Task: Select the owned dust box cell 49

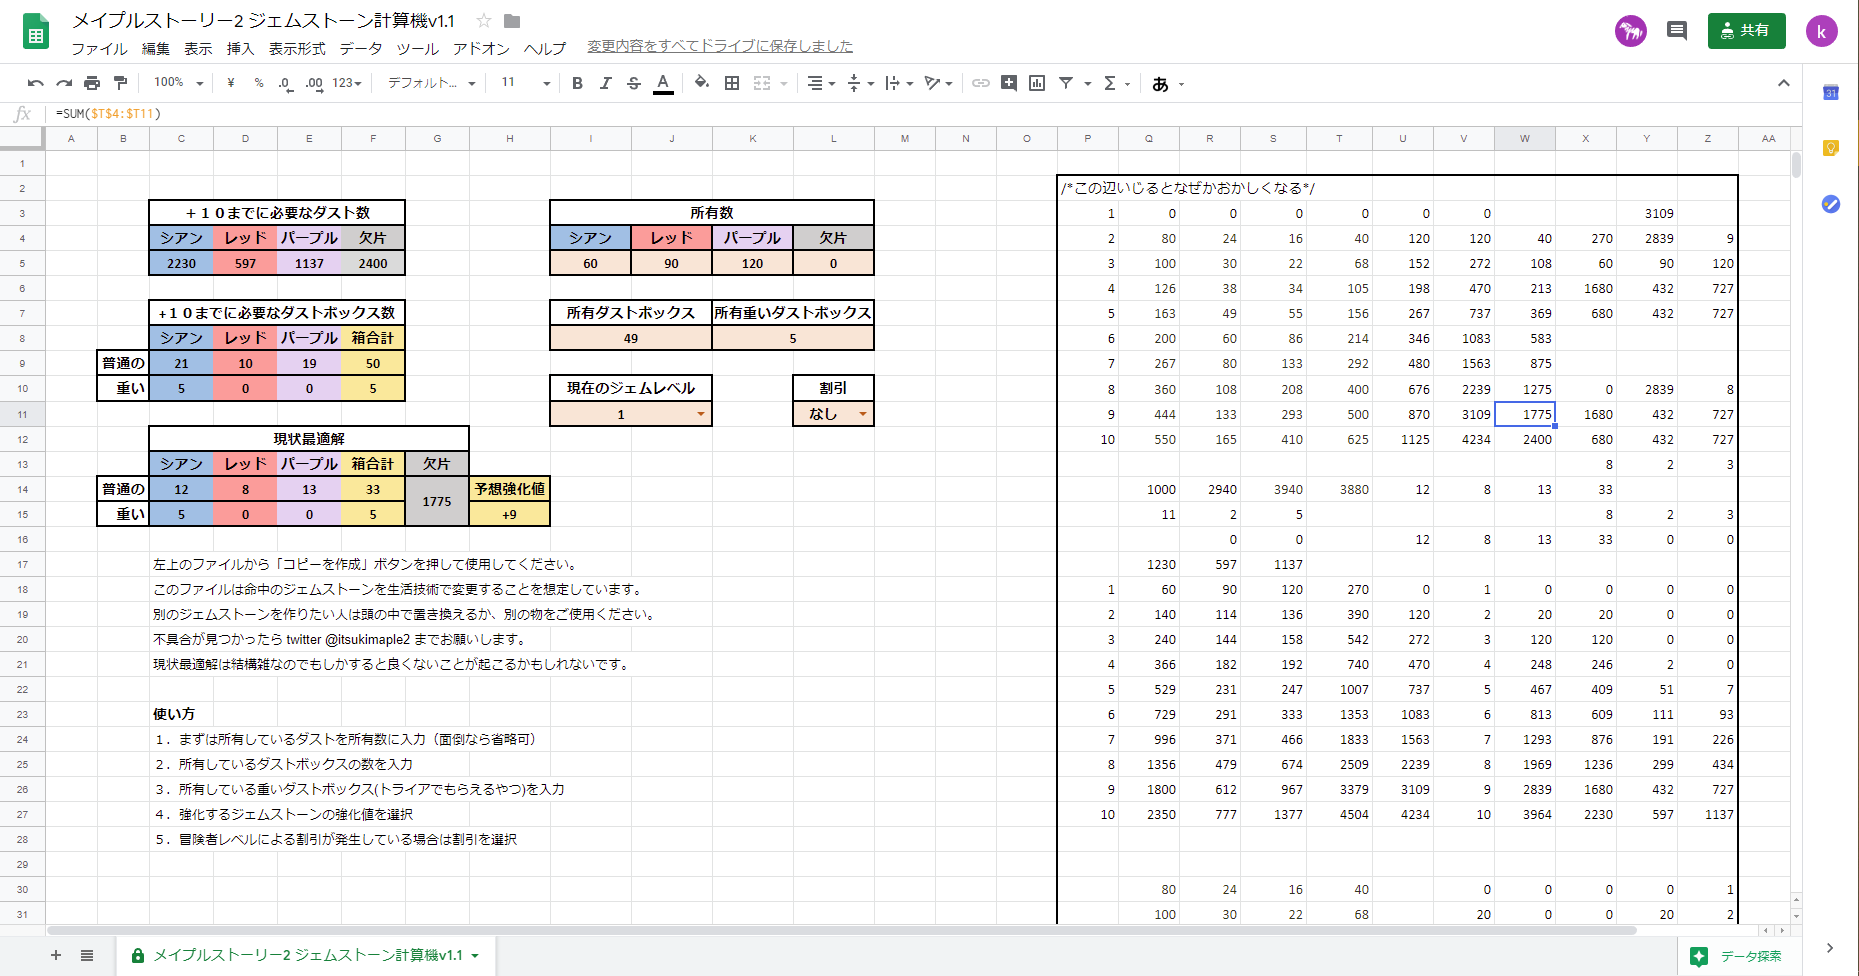Action: [x=631, y=338]
